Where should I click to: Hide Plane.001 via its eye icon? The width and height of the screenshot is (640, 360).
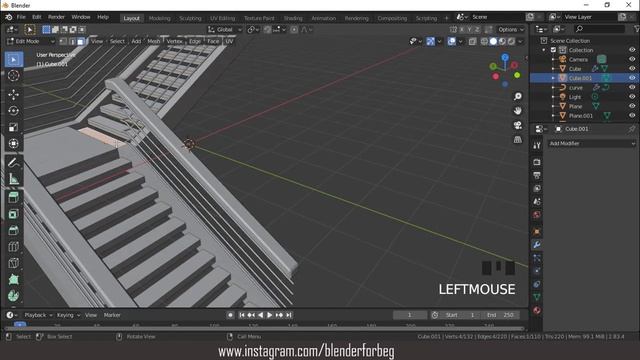click(632, 116)
